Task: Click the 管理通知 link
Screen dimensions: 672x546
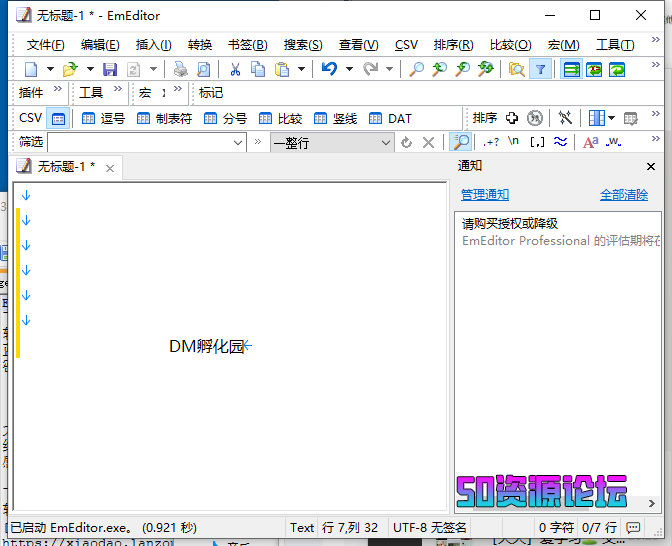Action: pos(485,195)
